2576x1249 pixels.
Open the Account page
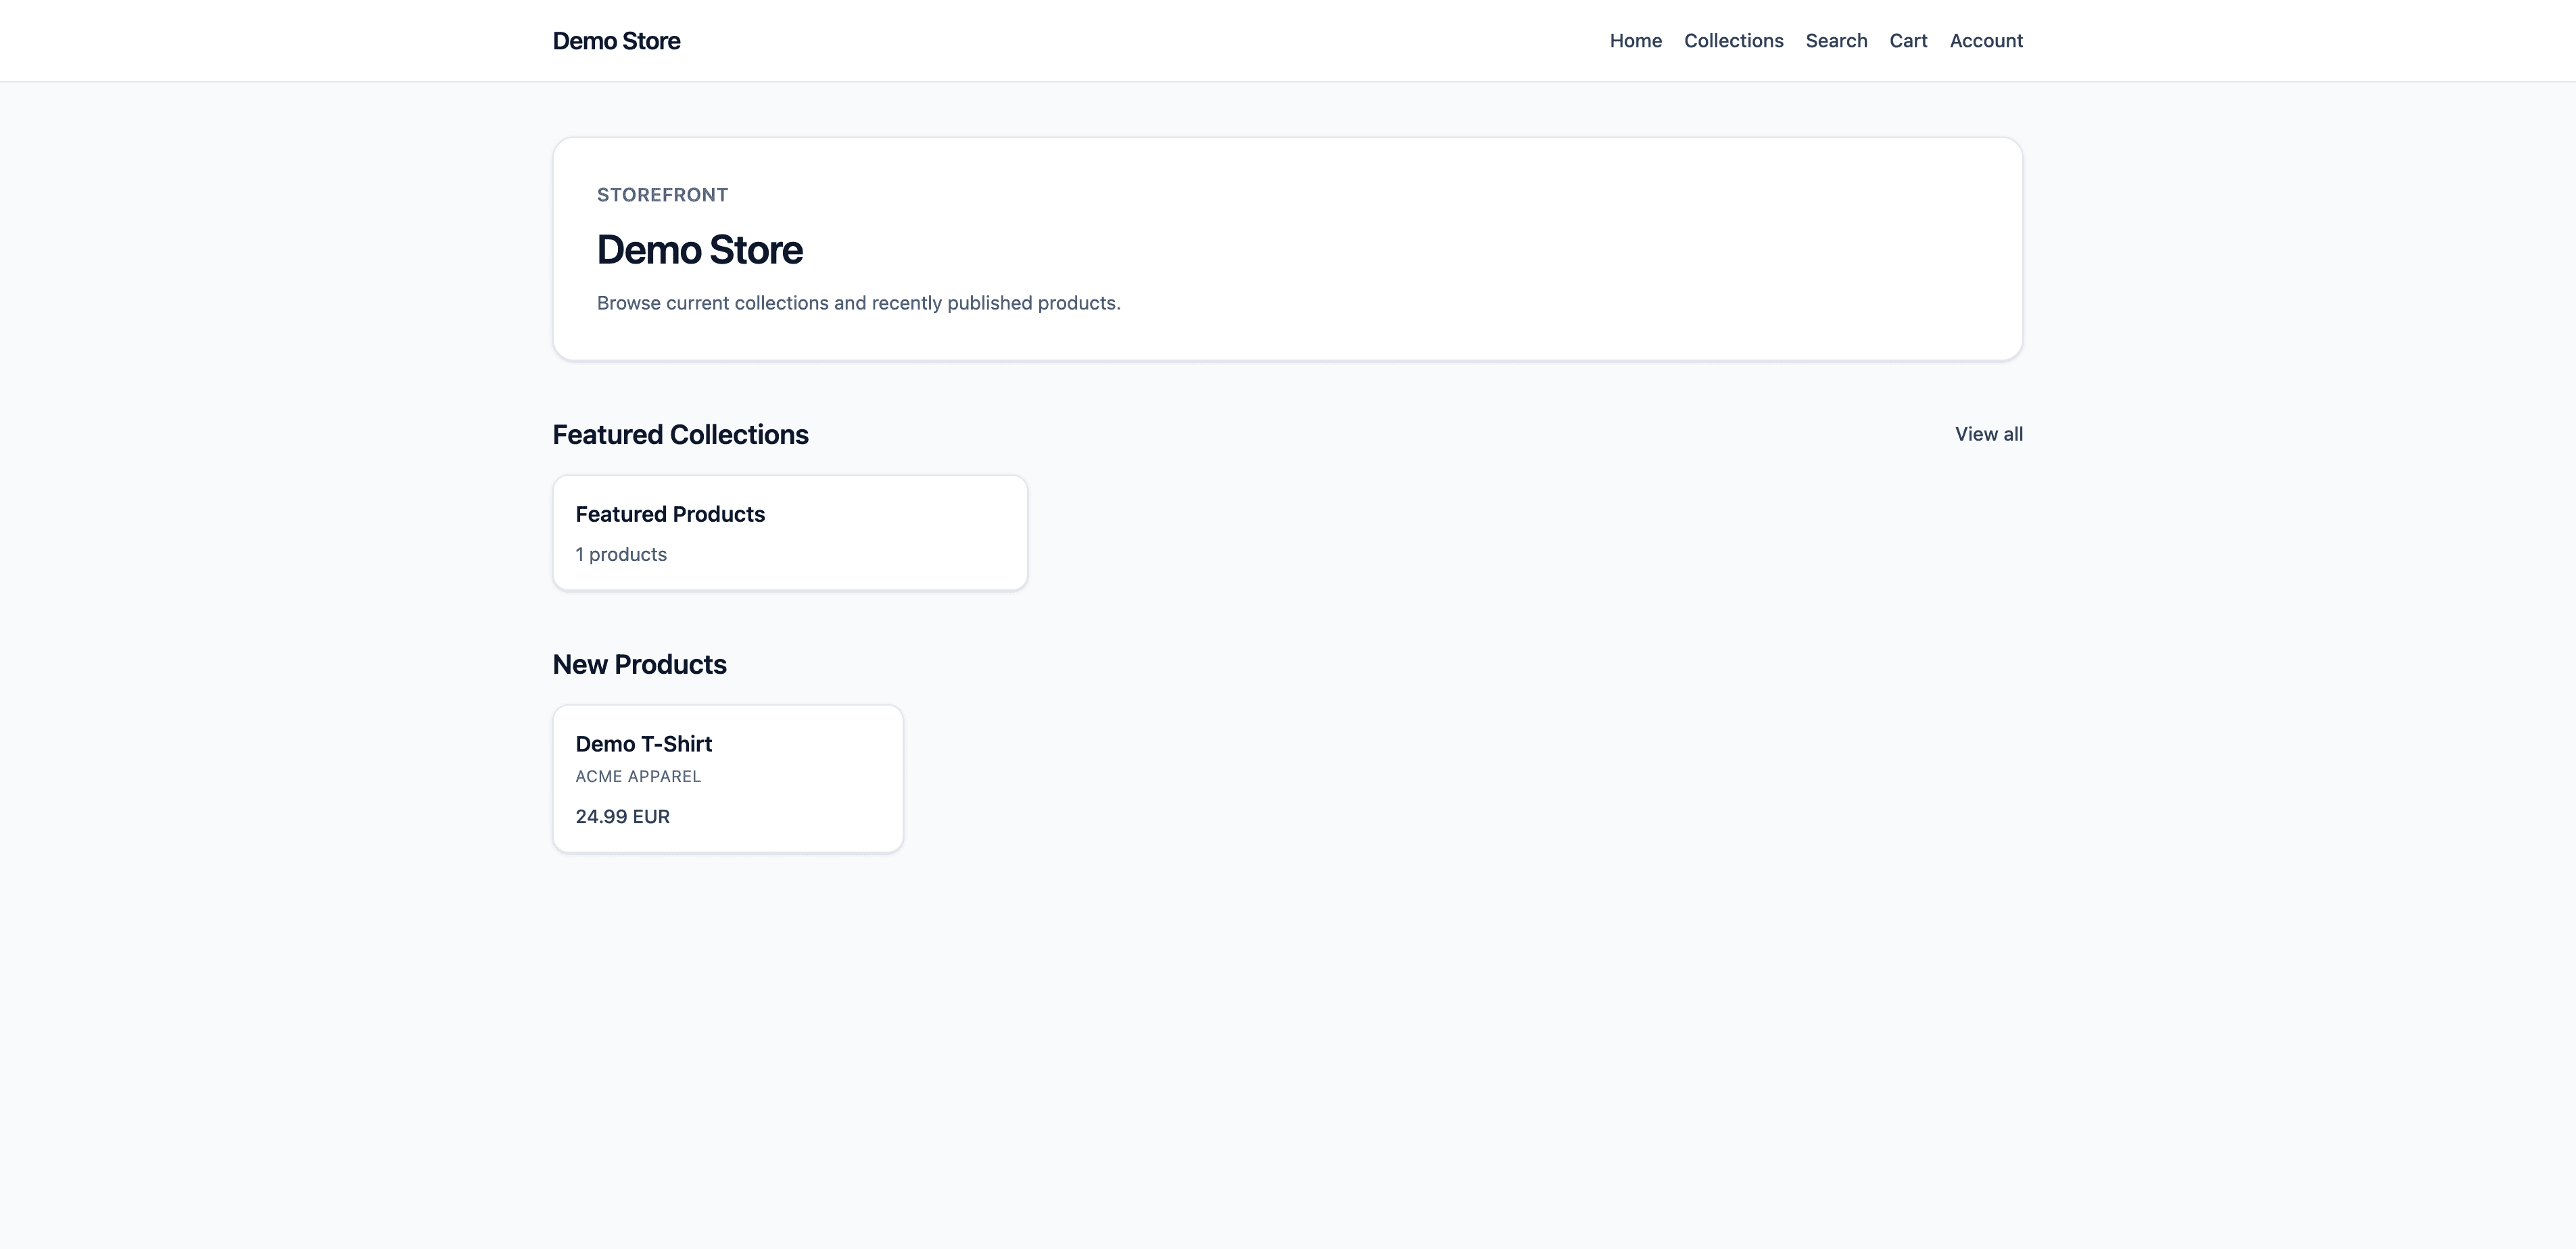pyautogui.click(x=1986, y=40)
